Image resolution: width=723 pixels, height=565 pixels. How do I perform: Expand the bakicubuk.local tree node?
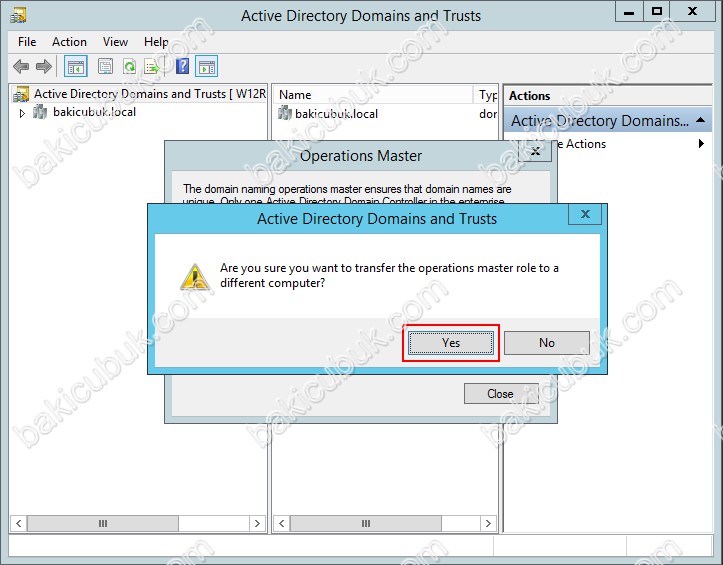[x=22, y=113]
